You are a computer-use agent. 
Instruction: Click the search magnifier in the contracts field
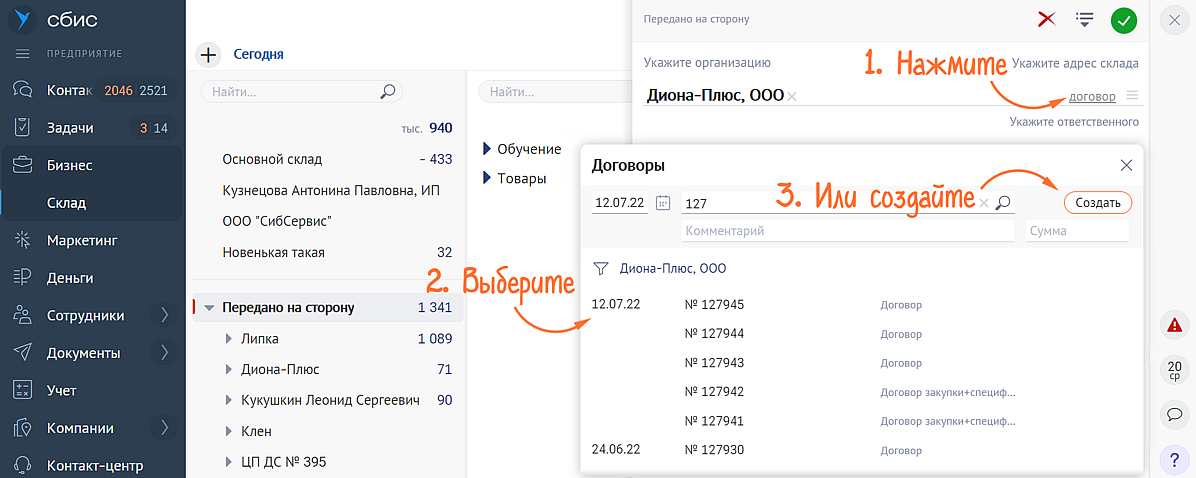[1004, 203]
